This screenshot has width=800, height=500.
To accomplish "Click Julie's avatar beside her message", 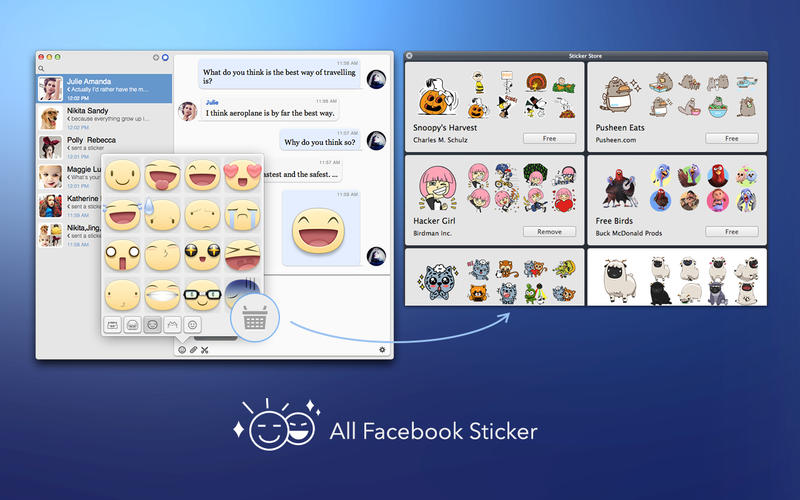I will pos(187,111).
